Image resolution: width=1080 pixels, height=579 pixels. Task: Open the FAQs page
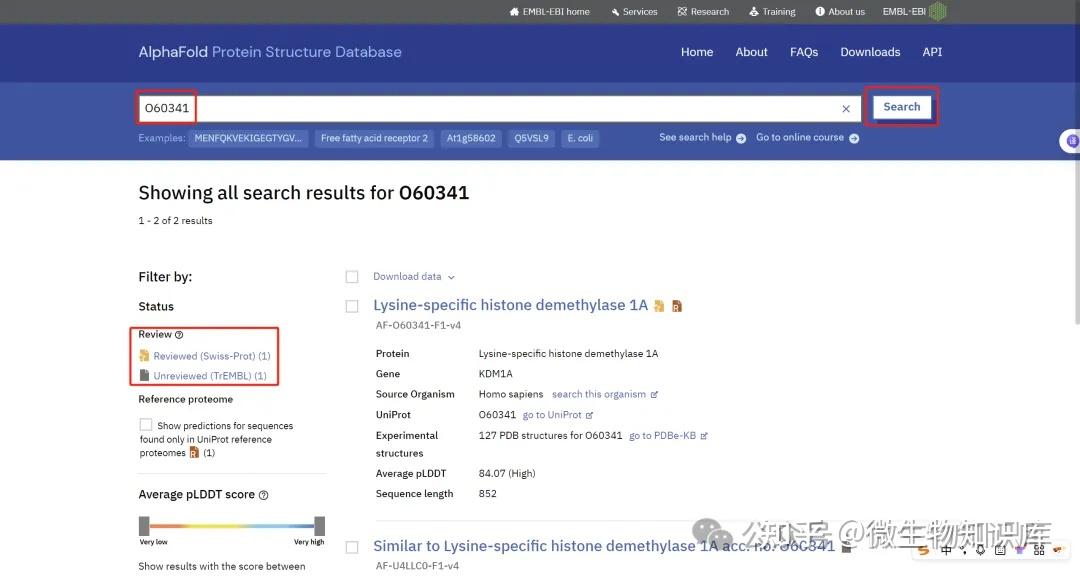click(804, 52)
